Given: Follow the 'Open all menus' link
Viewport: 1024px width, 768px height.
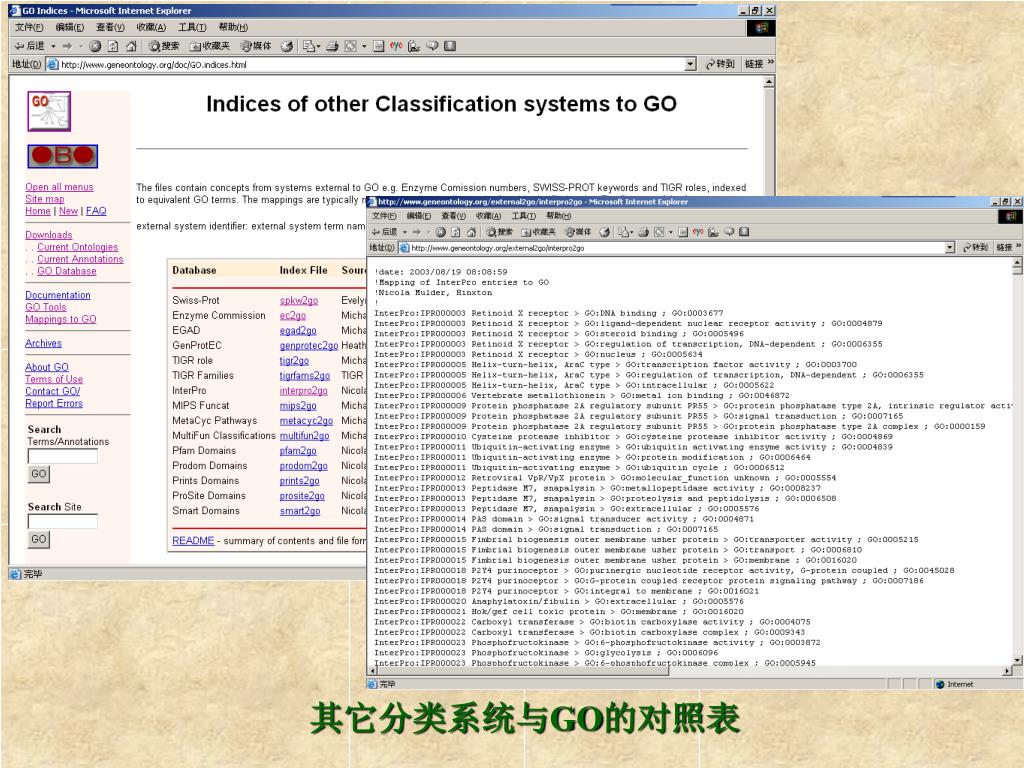Looking at the screenshot, I should pos(59,187).
